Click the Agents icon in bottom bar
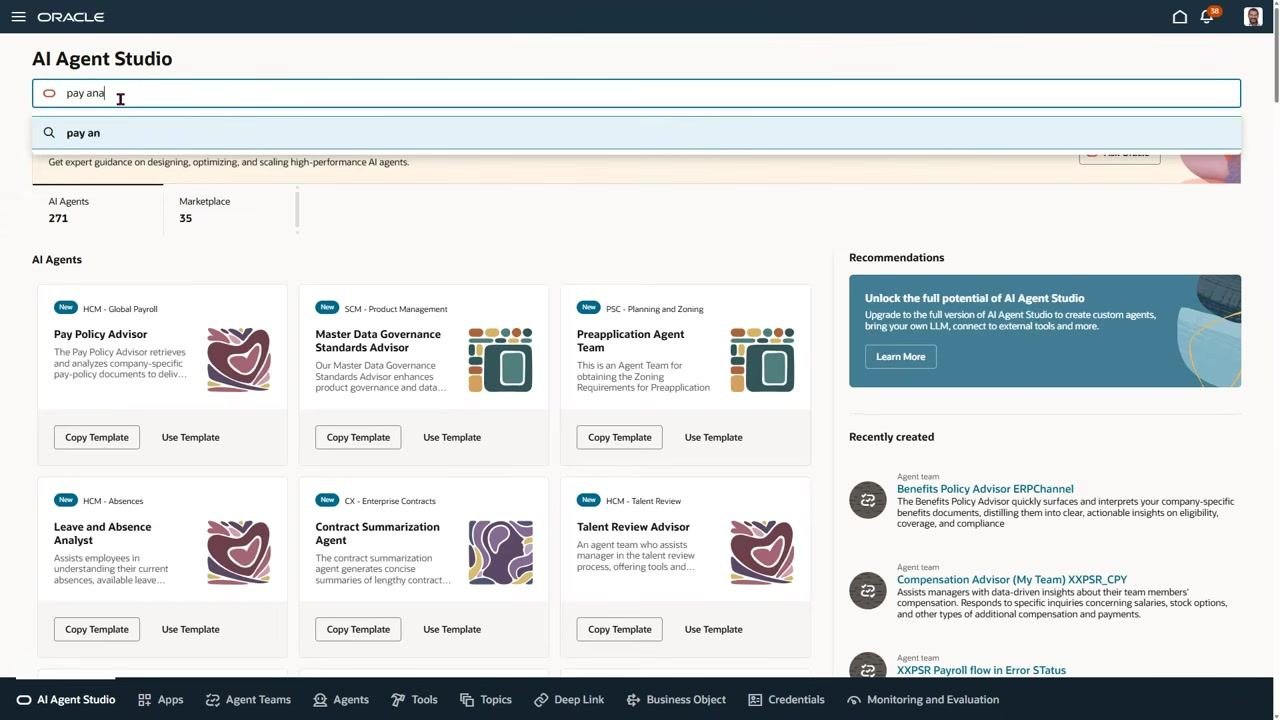The width and height of the screenshot is (1280, 720). click(320, 700)
